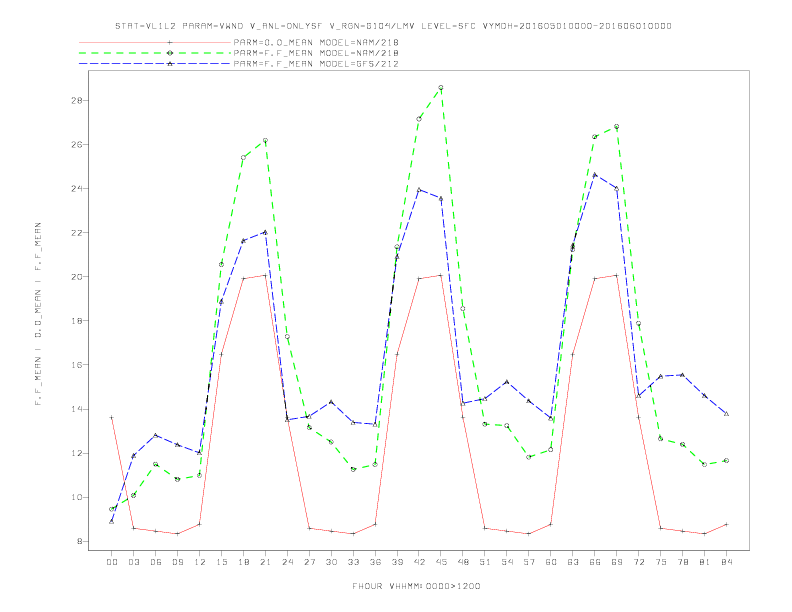
Task: Click the circle marker on green legend line
Action: (170, 53)
